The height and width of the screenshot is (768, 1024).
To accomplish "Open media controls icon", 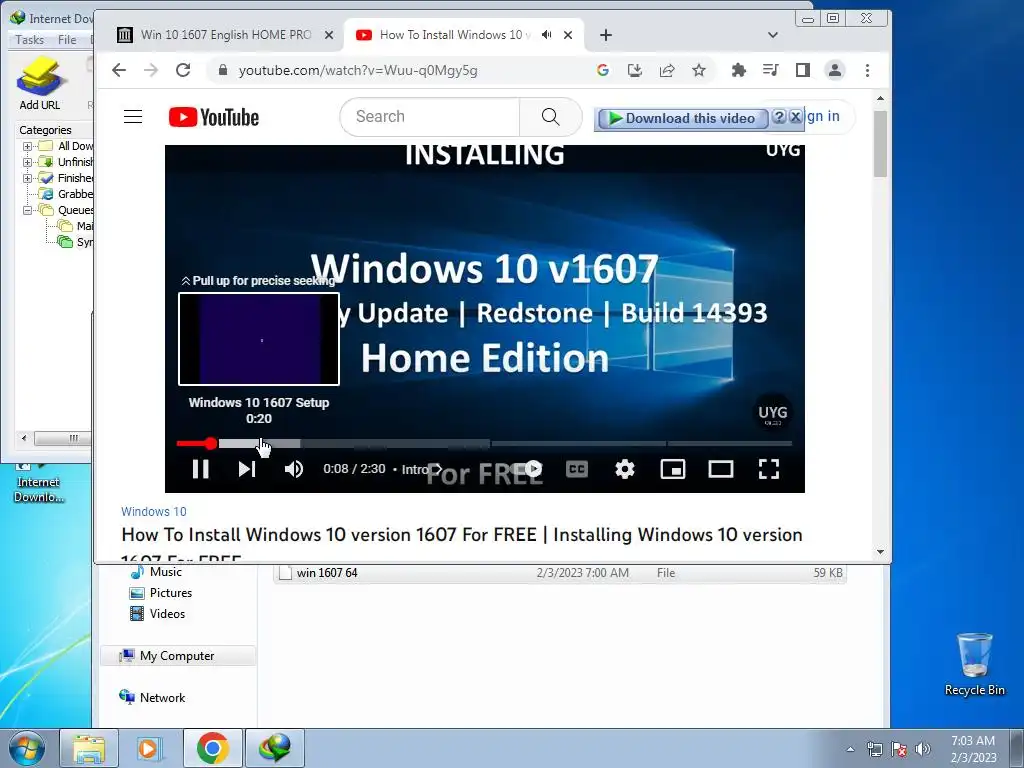I will [771, 70].
